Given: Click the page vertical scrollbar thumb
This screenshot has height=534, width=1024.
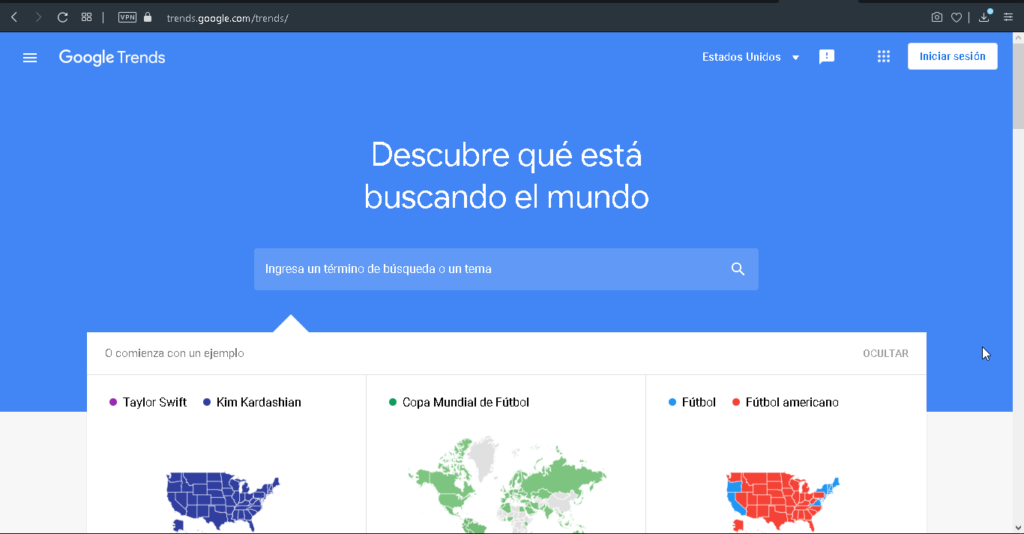Looking at the screenshot, I should click(1018, 86).
